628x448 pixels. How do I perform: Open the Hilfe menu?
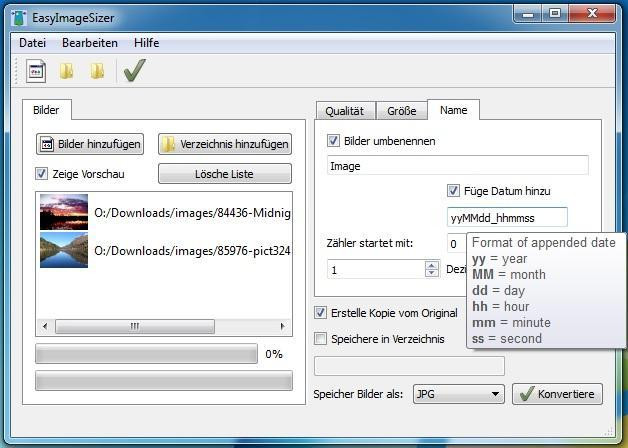pos(147,43)
